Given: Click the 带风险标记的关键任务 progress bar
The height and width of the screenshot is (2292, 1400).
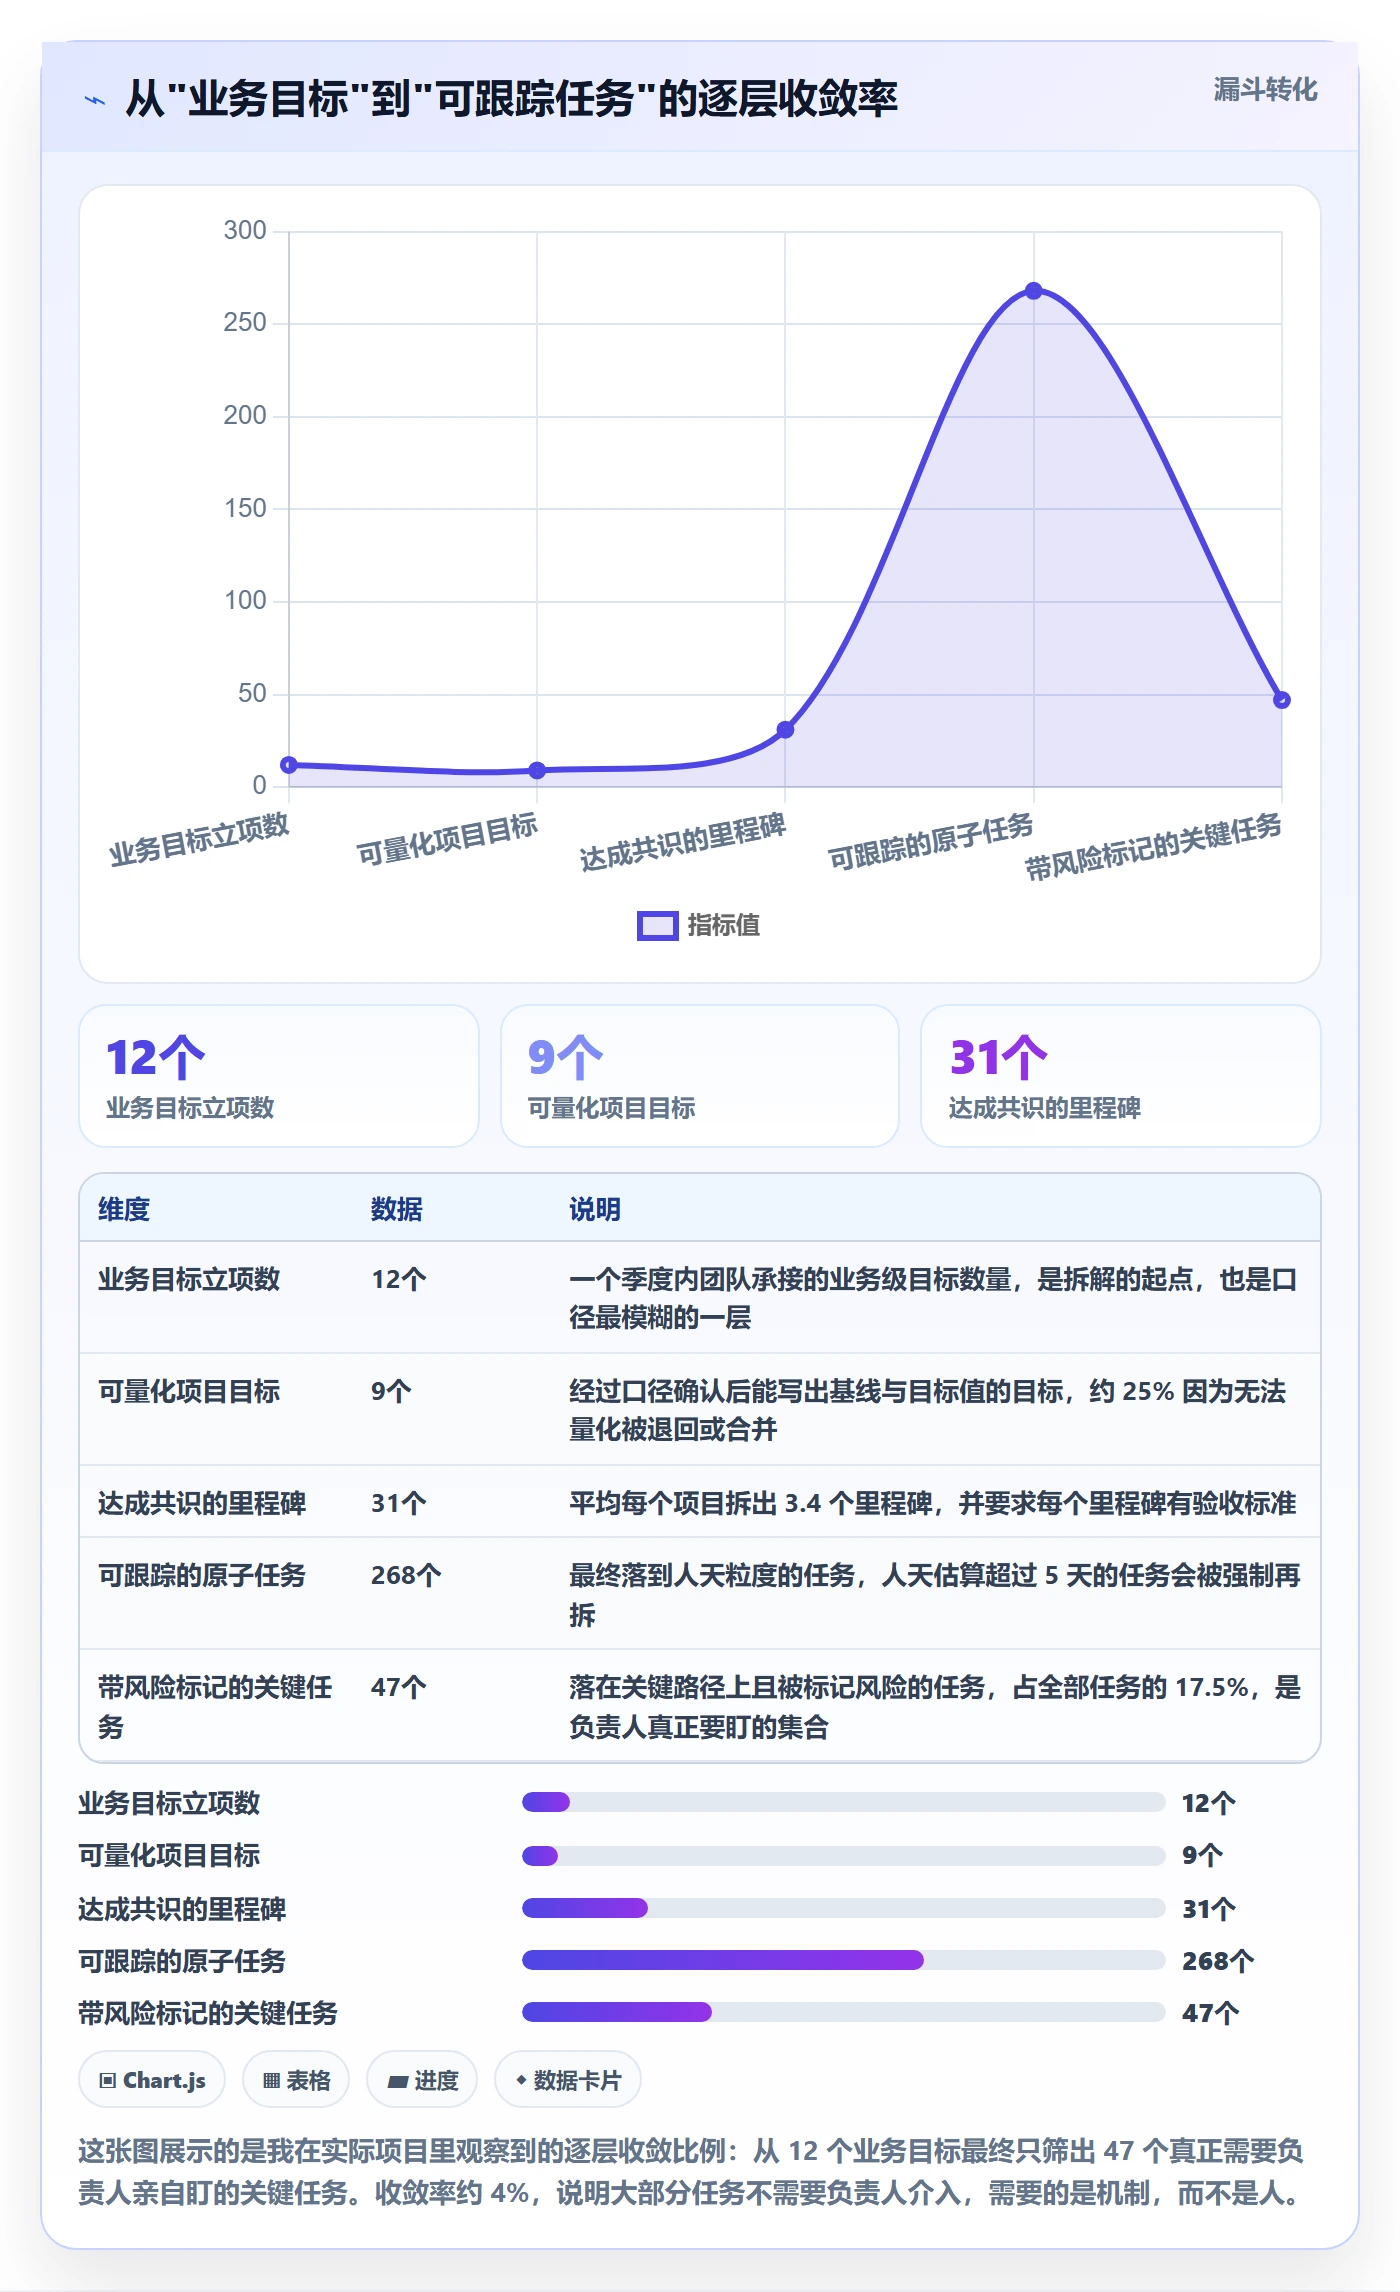Looking at the screenshot, I should [x=844, y=2012].
